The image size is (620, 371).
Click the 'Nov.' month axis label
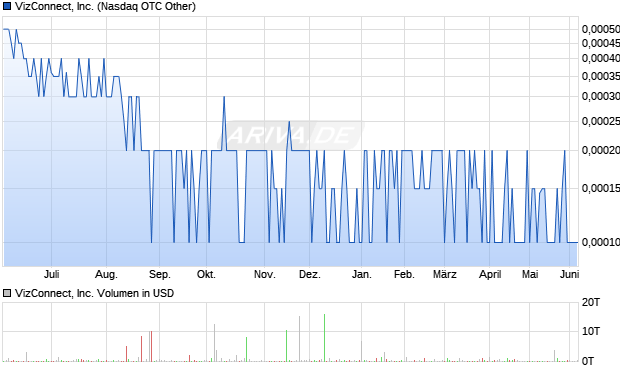(x=265, y=274)
